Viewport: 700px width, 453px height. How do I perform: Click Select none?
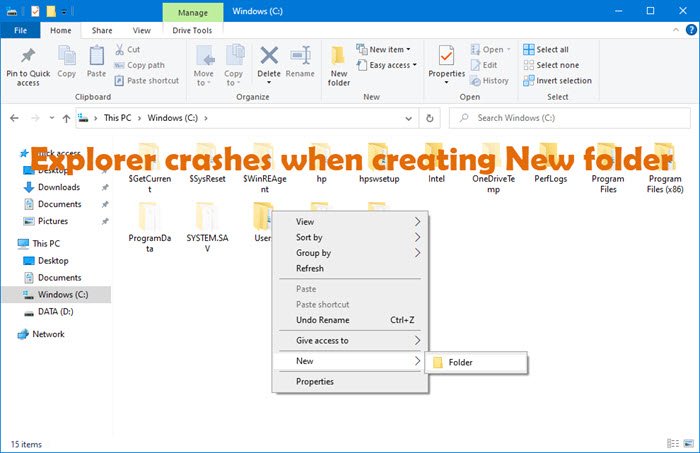(551, 65)
